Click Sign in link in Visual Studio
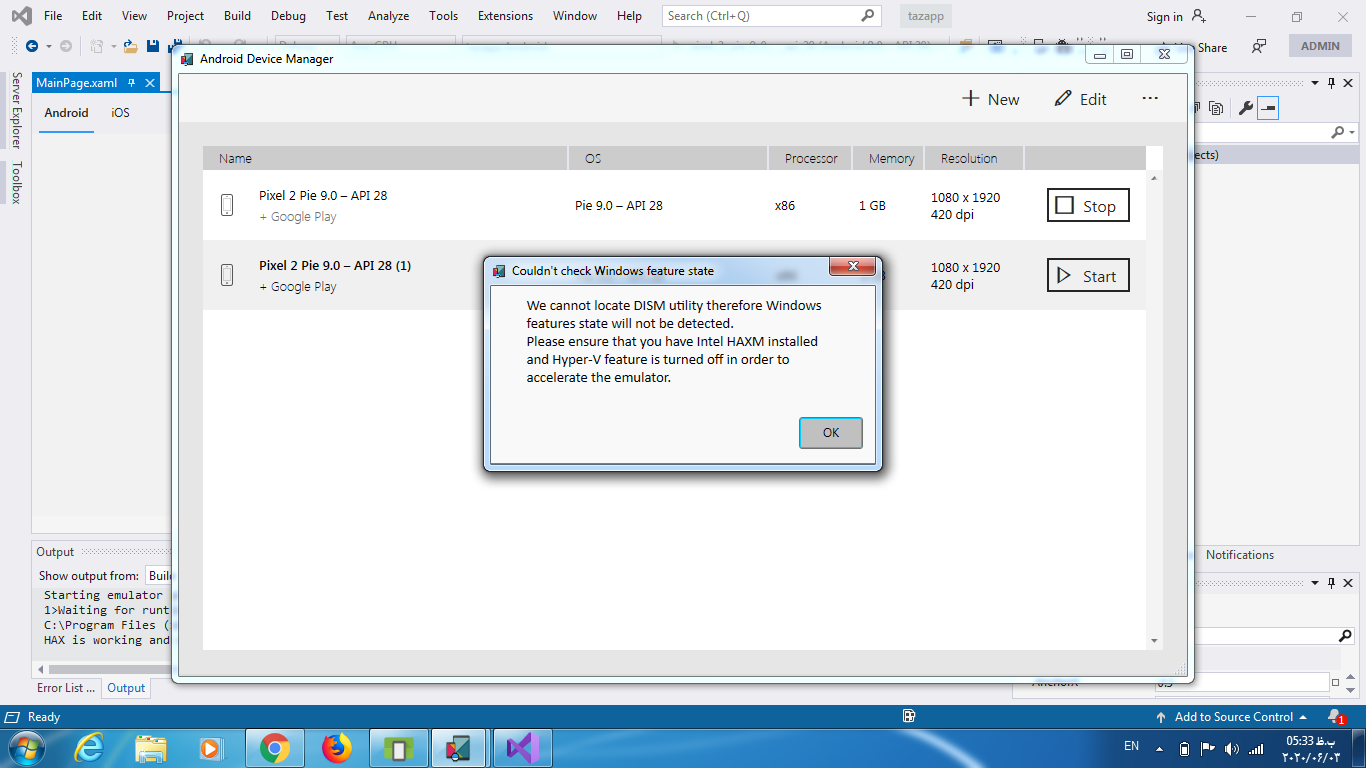Viewport: 1366px width, 768px height. pyautogui.click(x=1164, y=17)
